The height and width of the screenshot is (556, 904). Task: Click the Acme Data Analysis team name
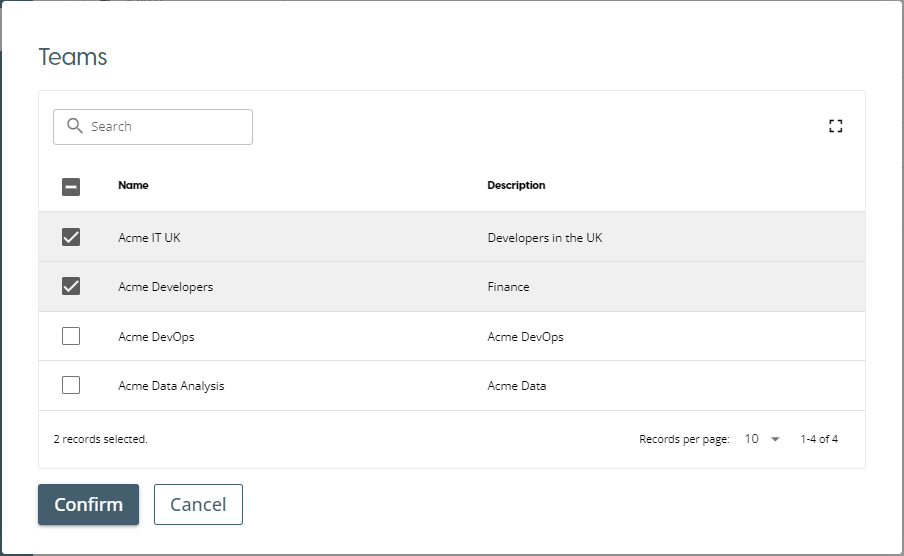coord(171,386)
